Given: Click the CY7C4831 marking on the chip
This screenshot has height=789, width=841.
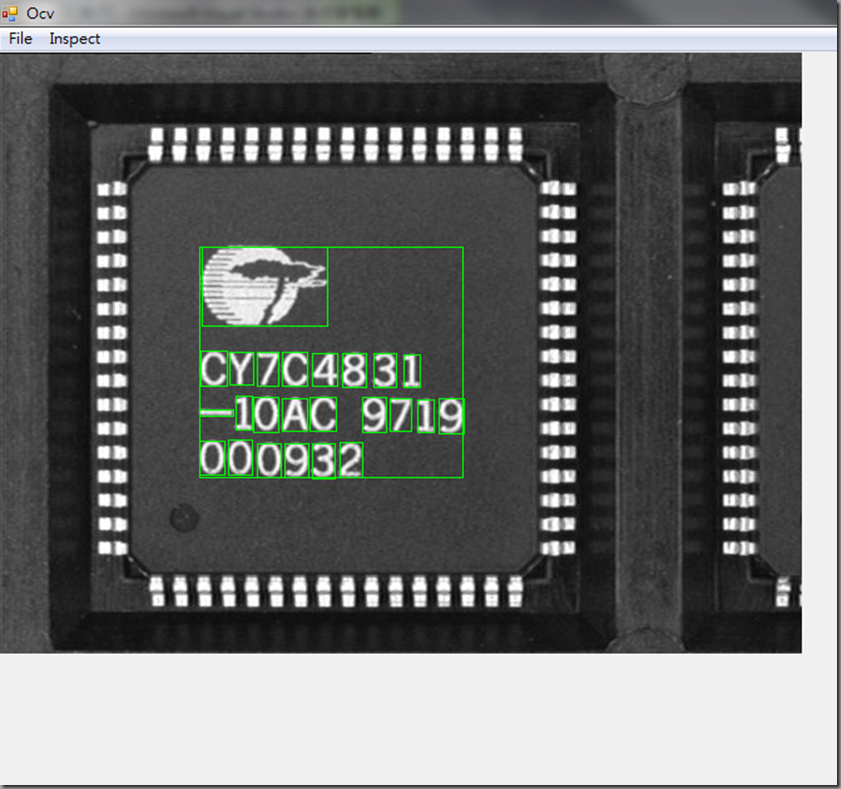Looking at the screenshot, I should pos(311,370).
